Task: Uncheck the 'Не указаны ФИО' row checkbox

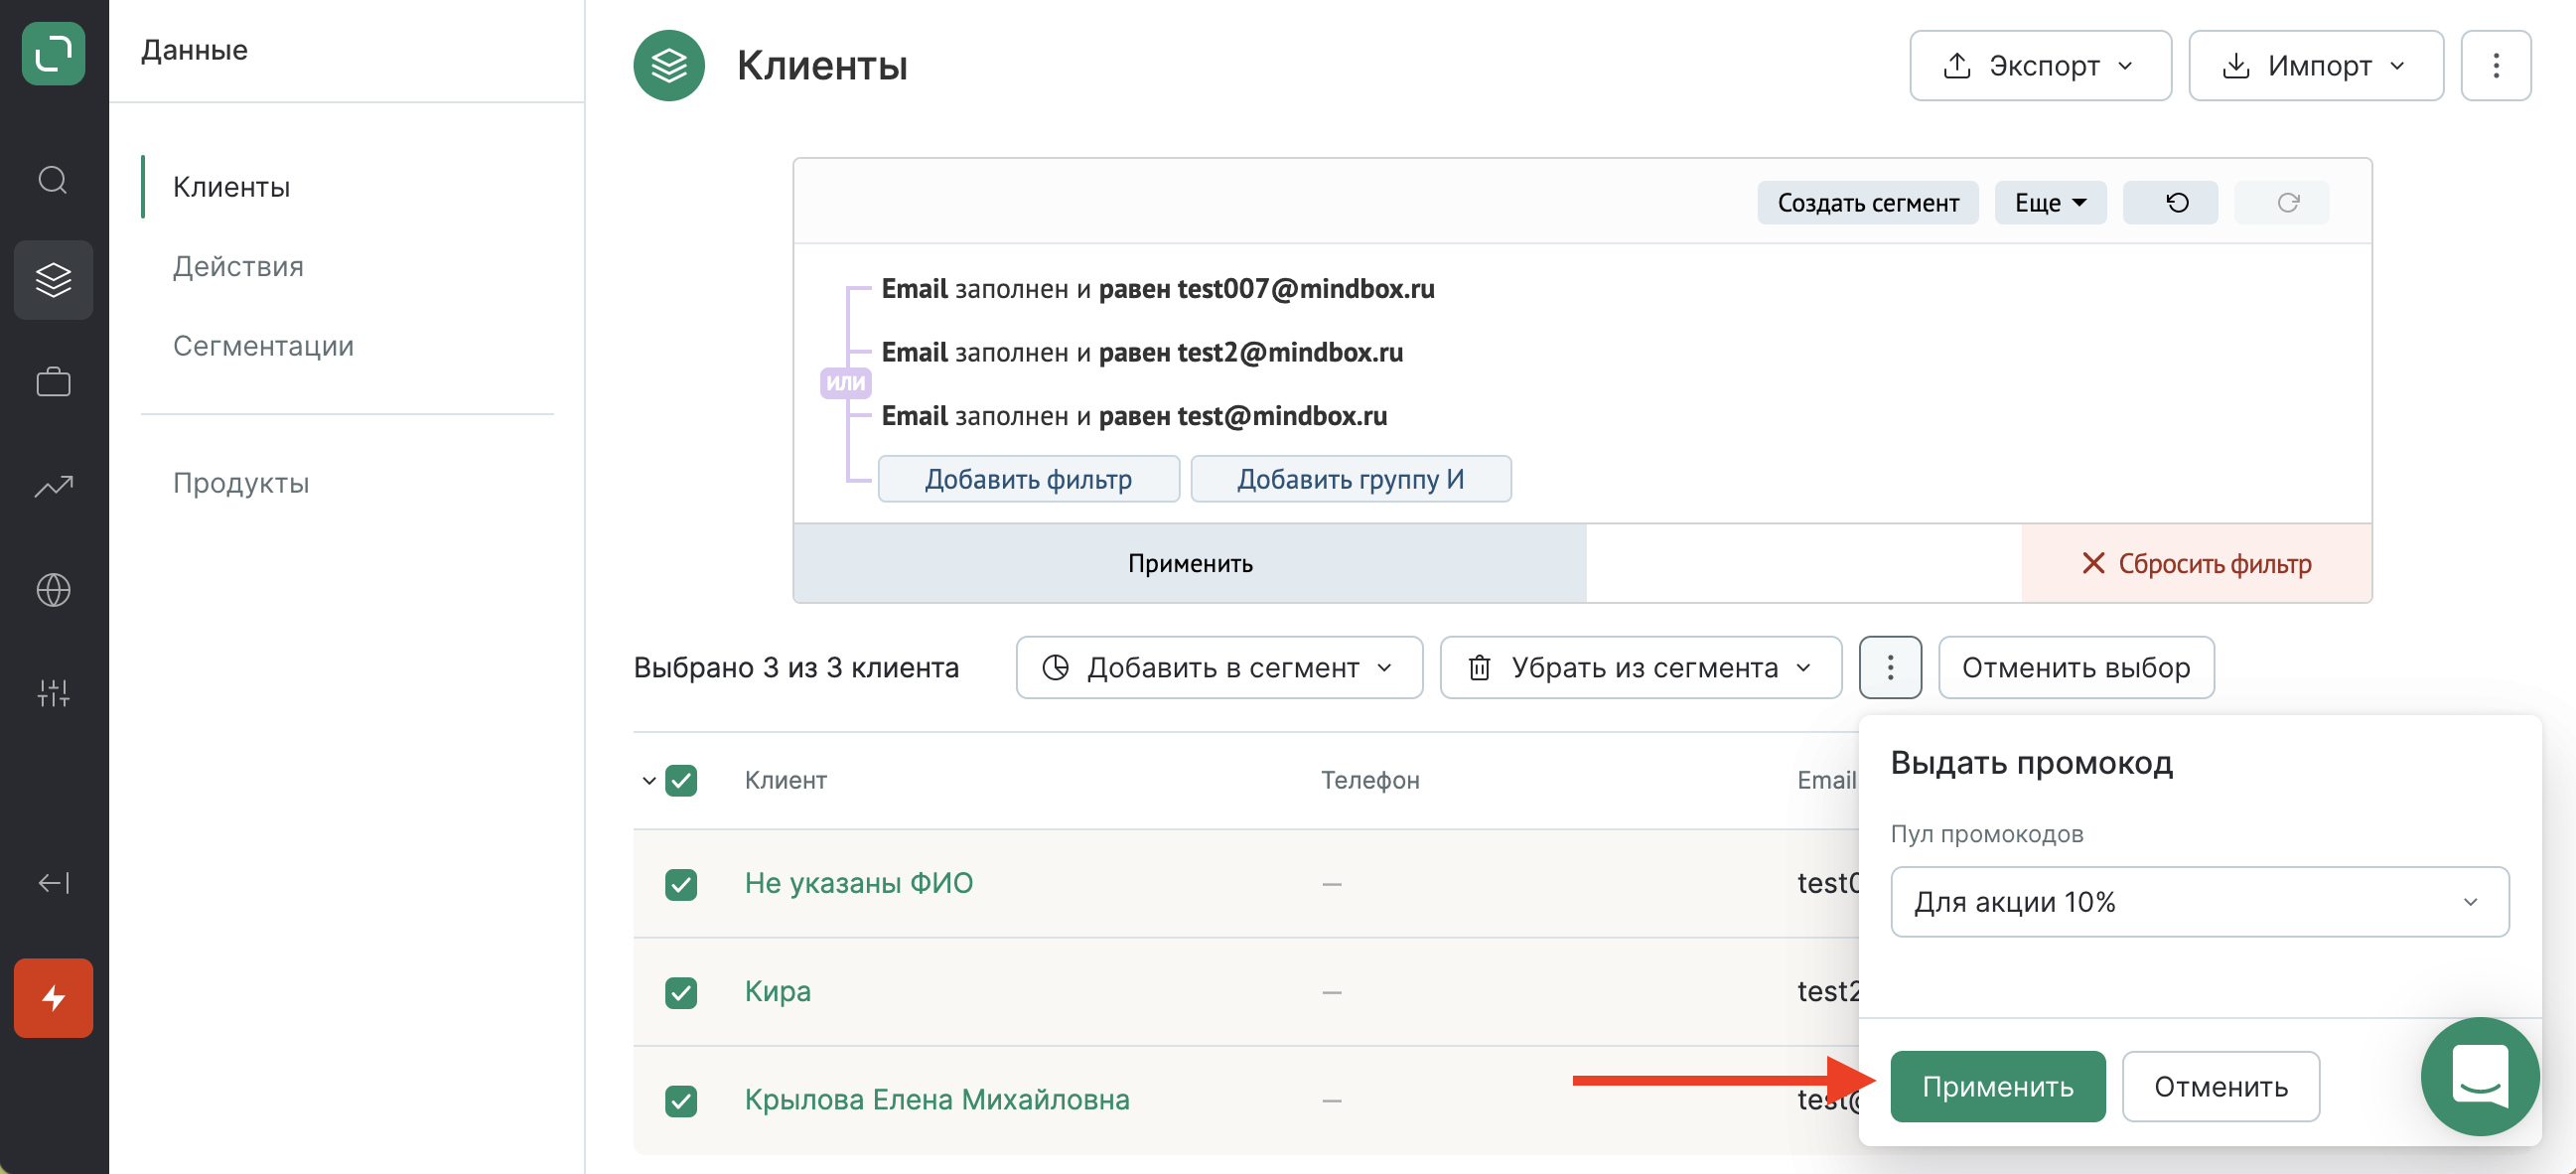Action: (681, 884)
